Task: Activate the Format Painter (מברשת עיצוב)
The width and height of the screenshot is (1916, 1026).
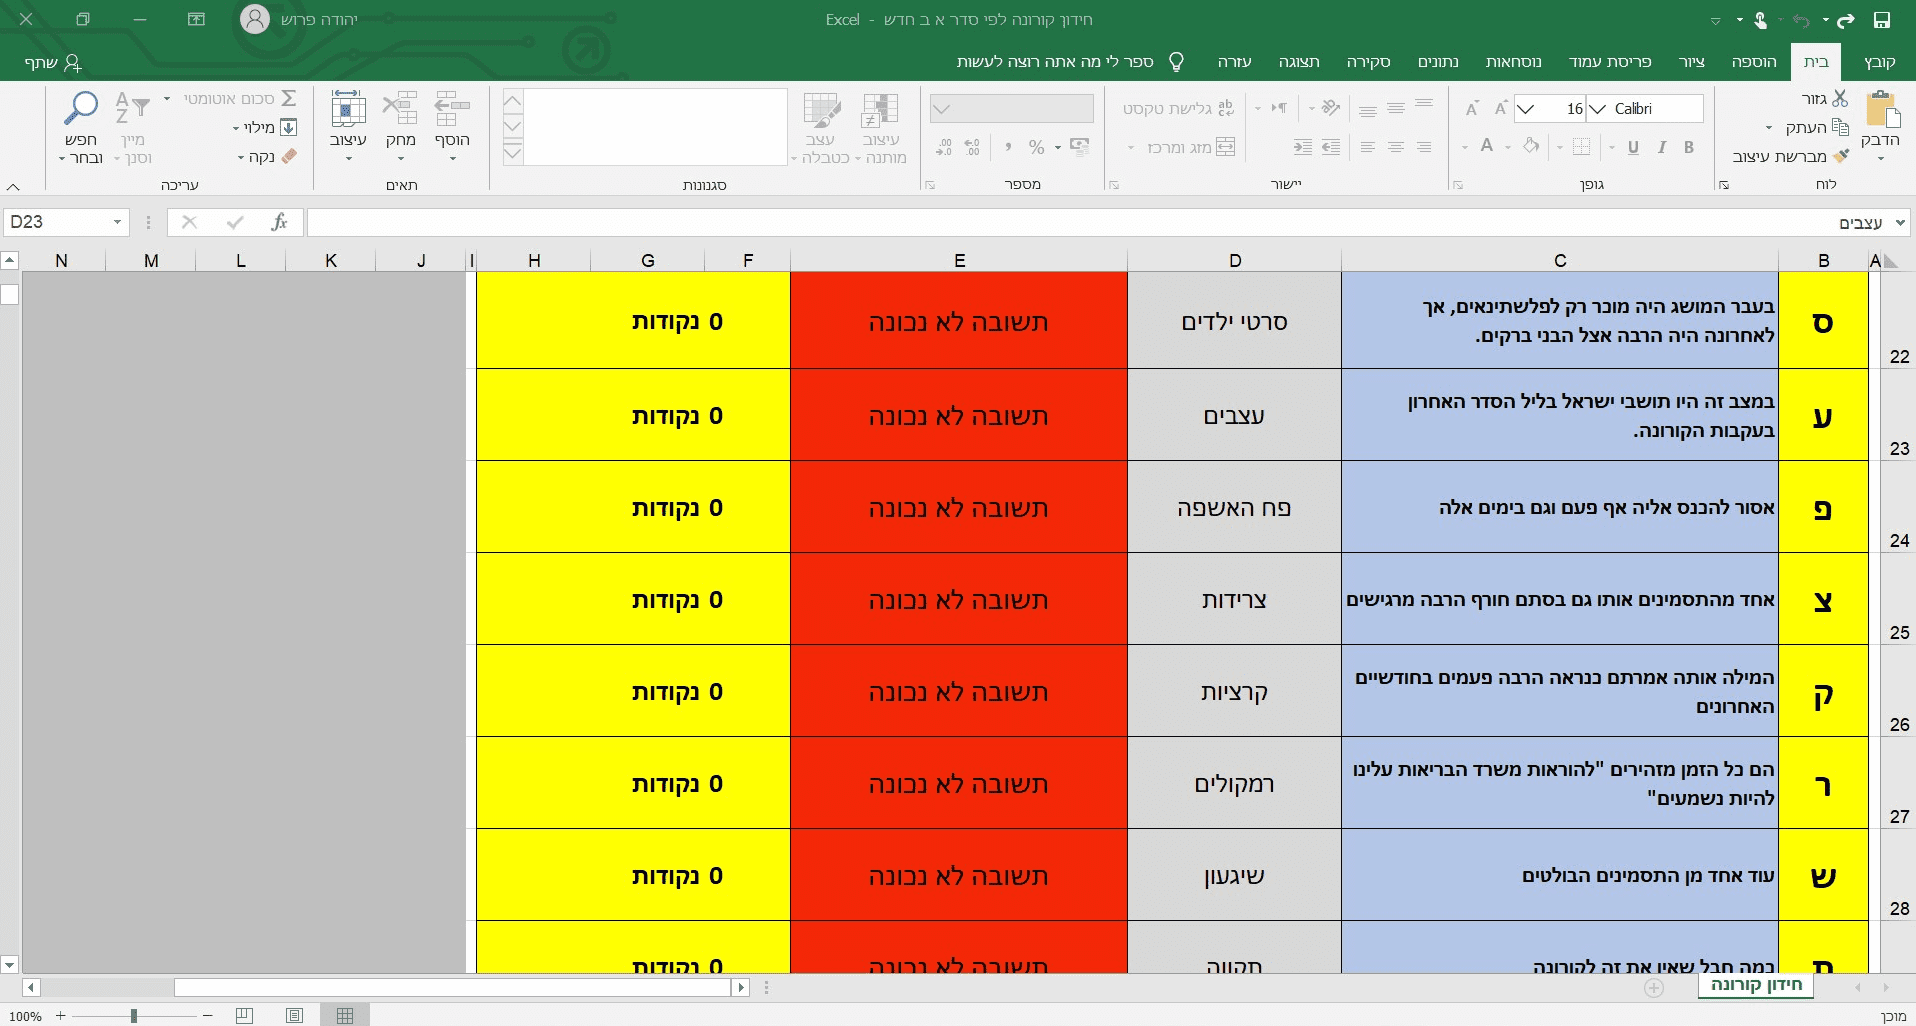Action: (x=1791, y=156)
